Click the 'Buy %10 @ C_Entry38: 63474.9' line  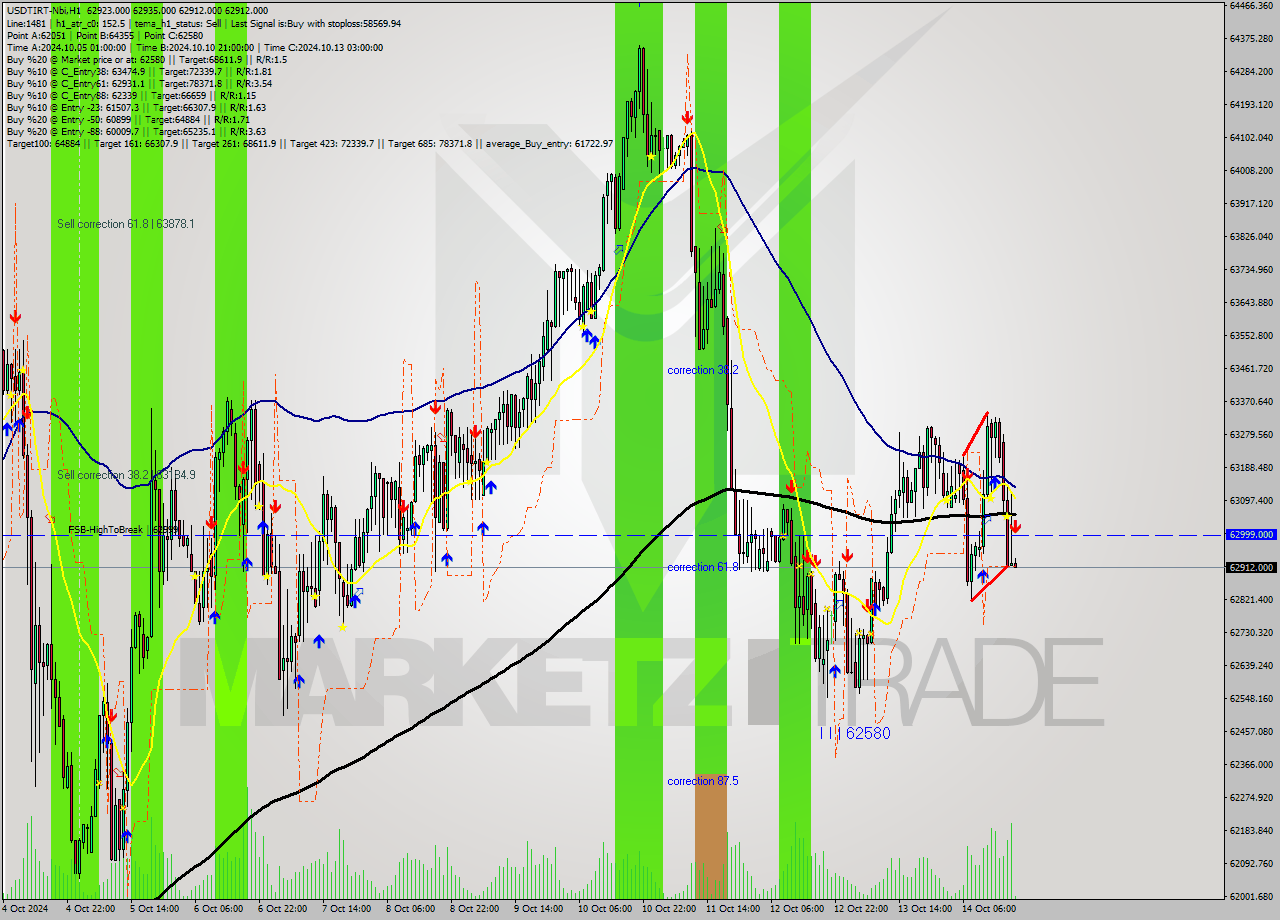pos(139,71)
